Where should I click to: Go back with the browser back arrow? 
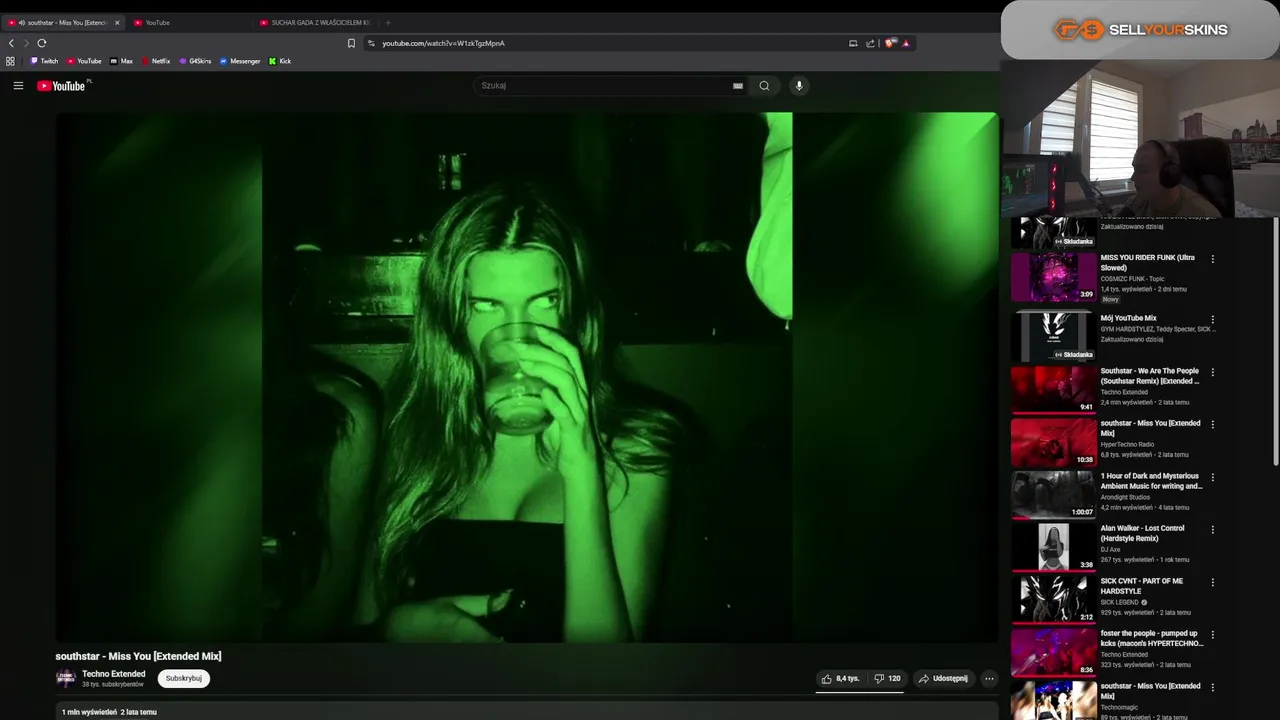pyautogui.click(x=11, y=43)
